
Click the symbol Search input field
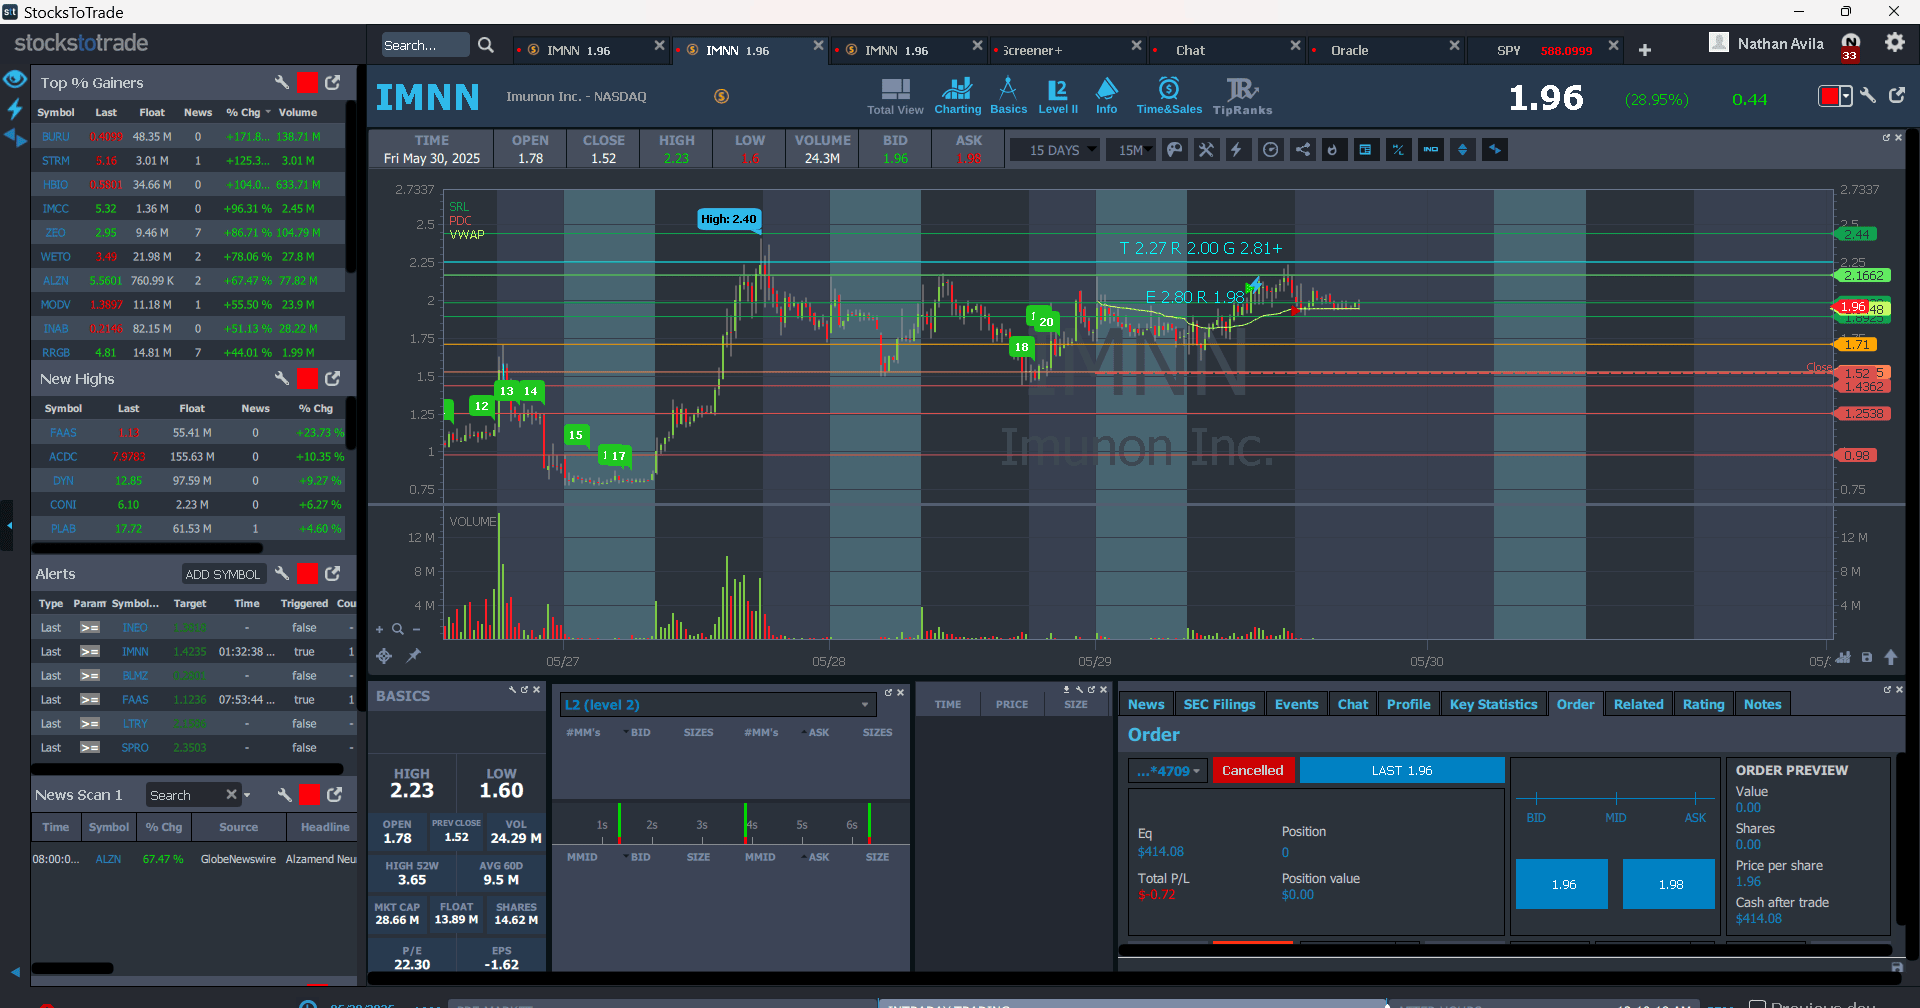(x=424, y=45)
